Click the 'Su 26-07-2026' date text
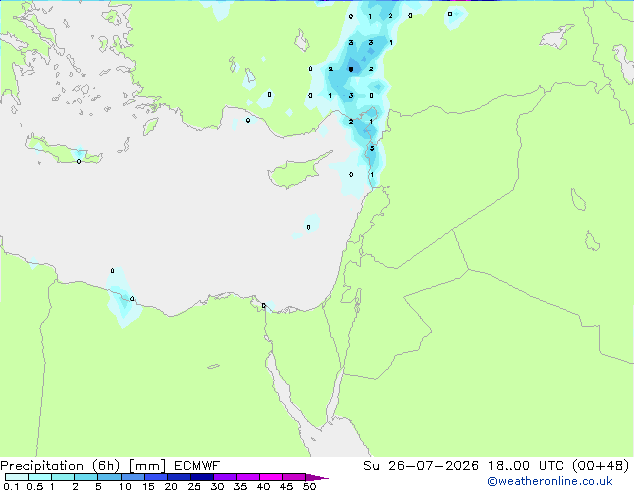The height and width of the screenshot is (490, 634). pyautogui.click(x=421, y=466)
